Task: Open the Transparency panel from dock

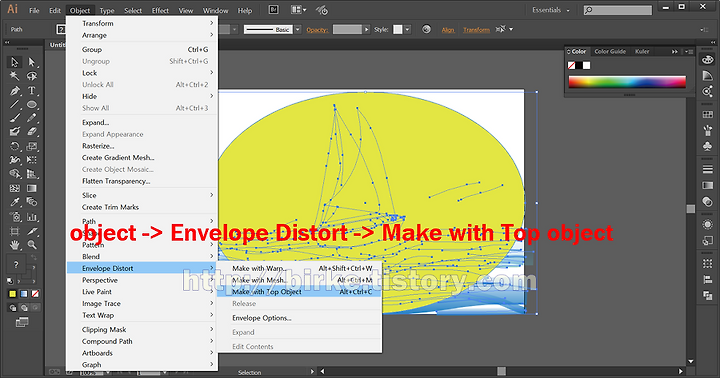Action: (708, 201)
